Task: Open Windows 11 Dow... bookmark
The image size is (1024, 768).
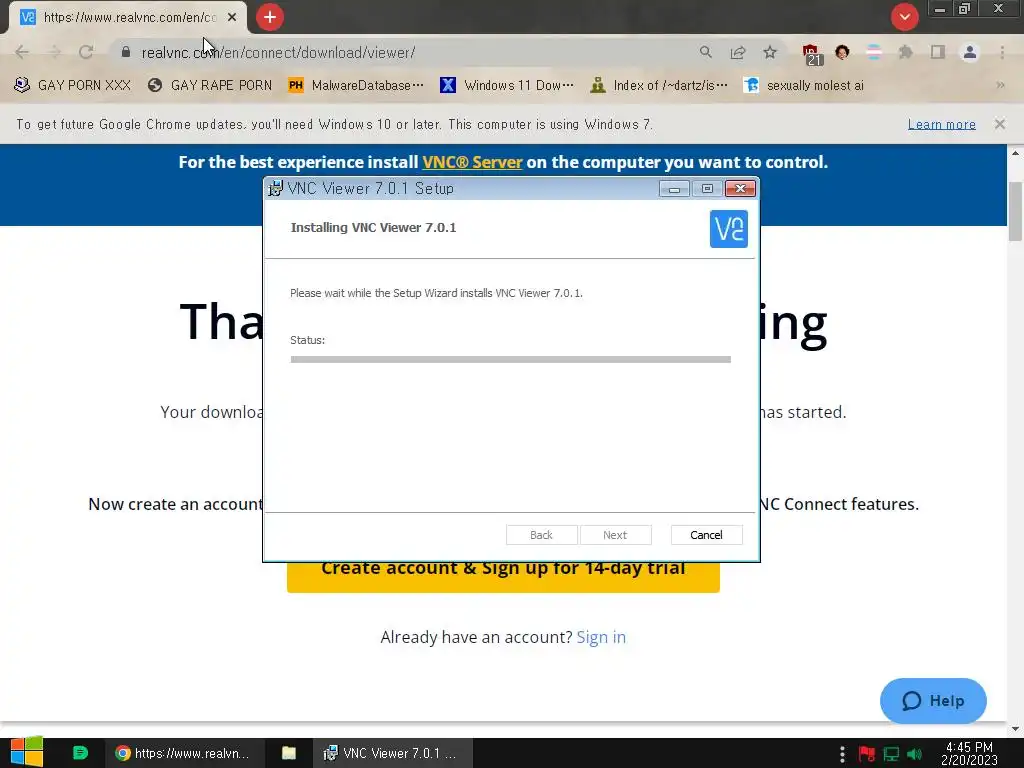Action: point(507,86)
